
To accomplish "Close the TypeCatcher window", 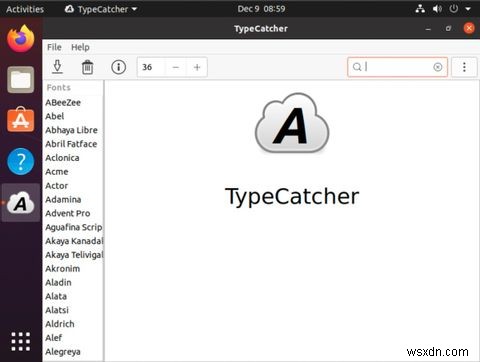I will tap(469, 28).
